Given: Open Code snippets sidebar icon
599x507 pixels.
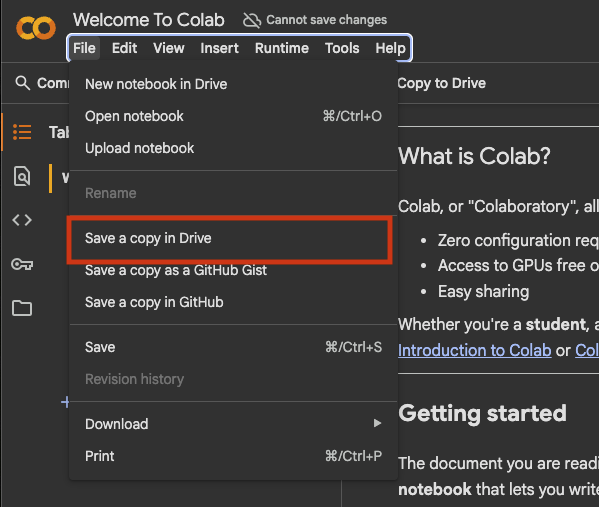Looking at the screenshot, I should point(22,220).
